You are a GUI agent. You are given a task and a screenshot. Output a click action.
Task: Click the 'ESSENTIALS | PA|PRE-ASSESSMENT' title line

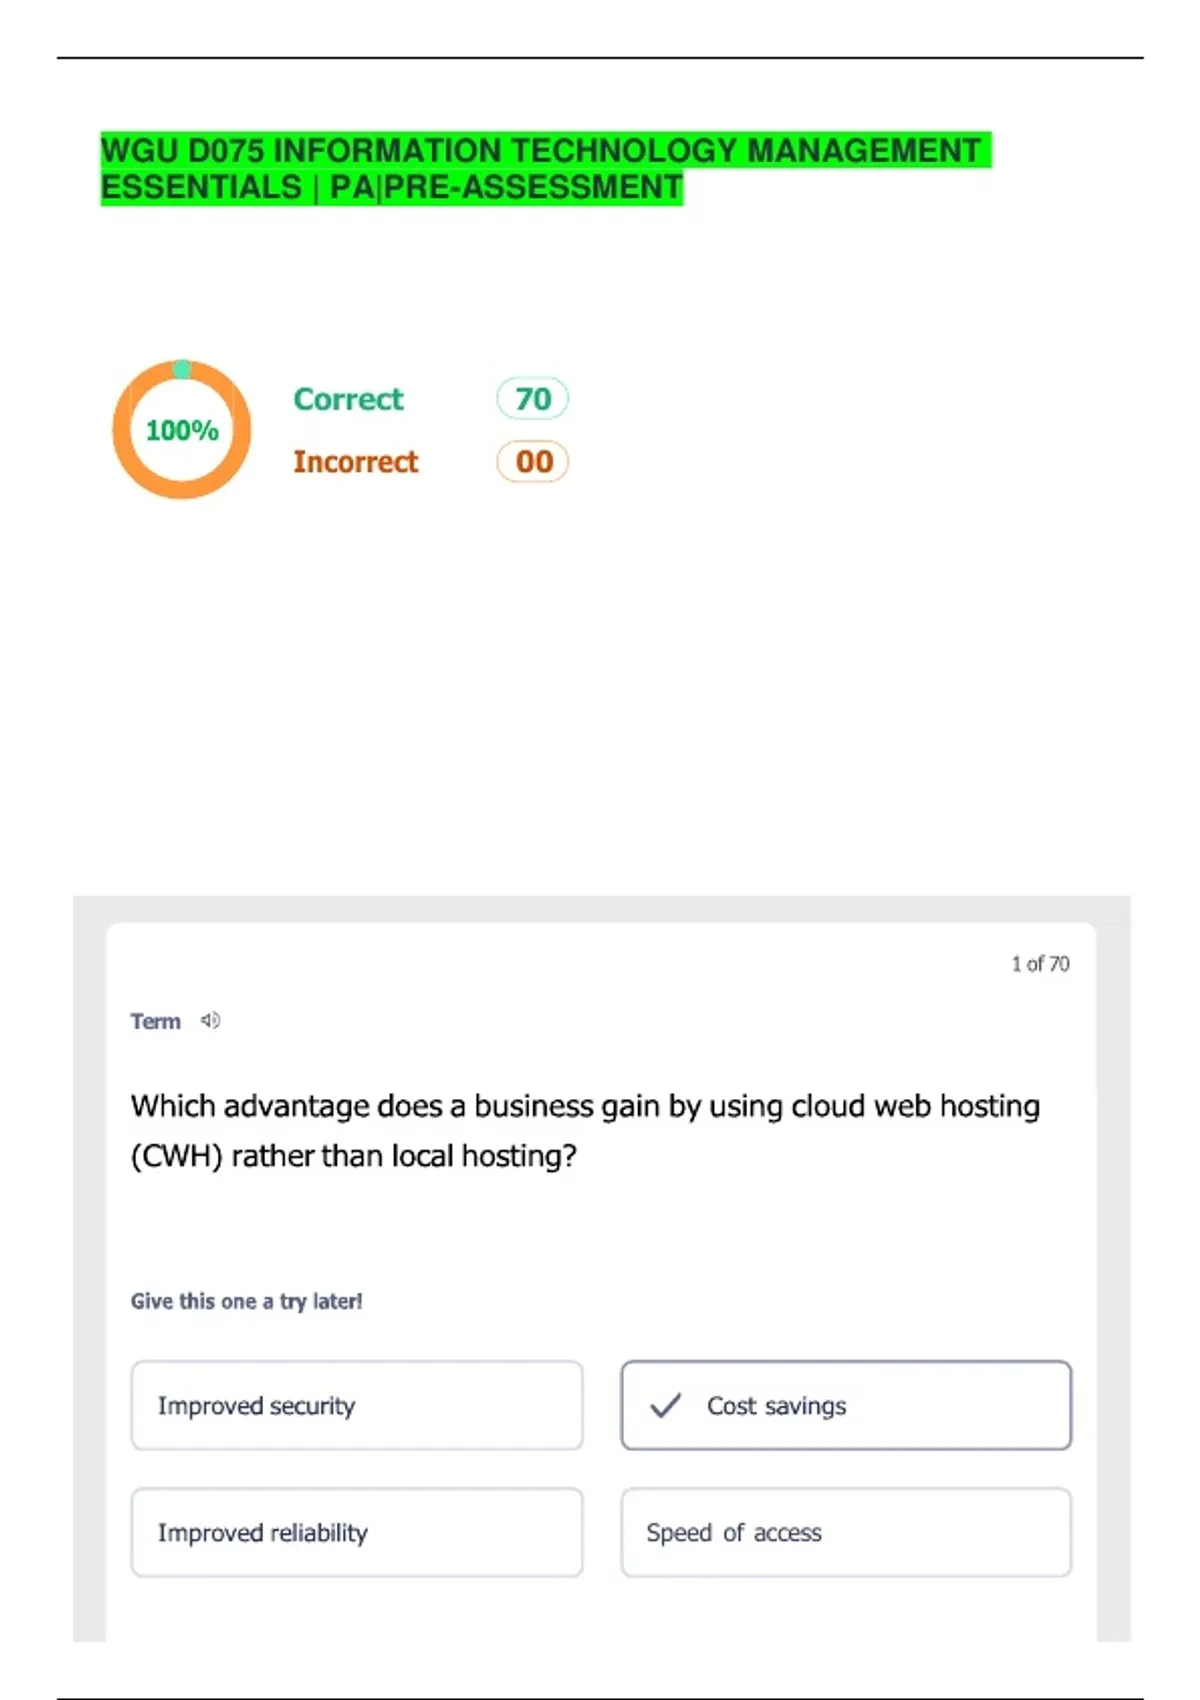[391, 188]
